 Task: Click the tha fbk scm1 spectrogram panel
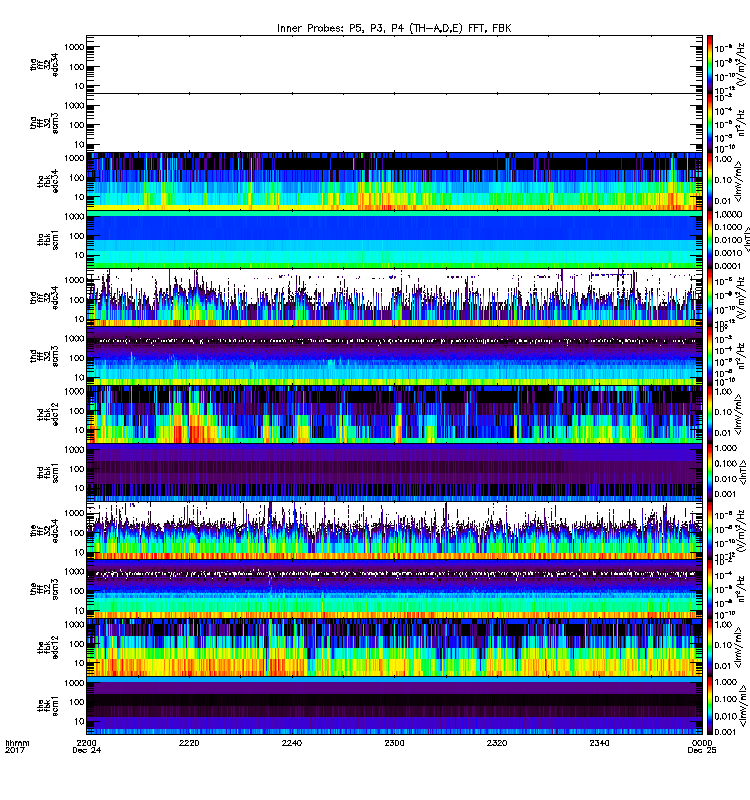pos(394,239)
